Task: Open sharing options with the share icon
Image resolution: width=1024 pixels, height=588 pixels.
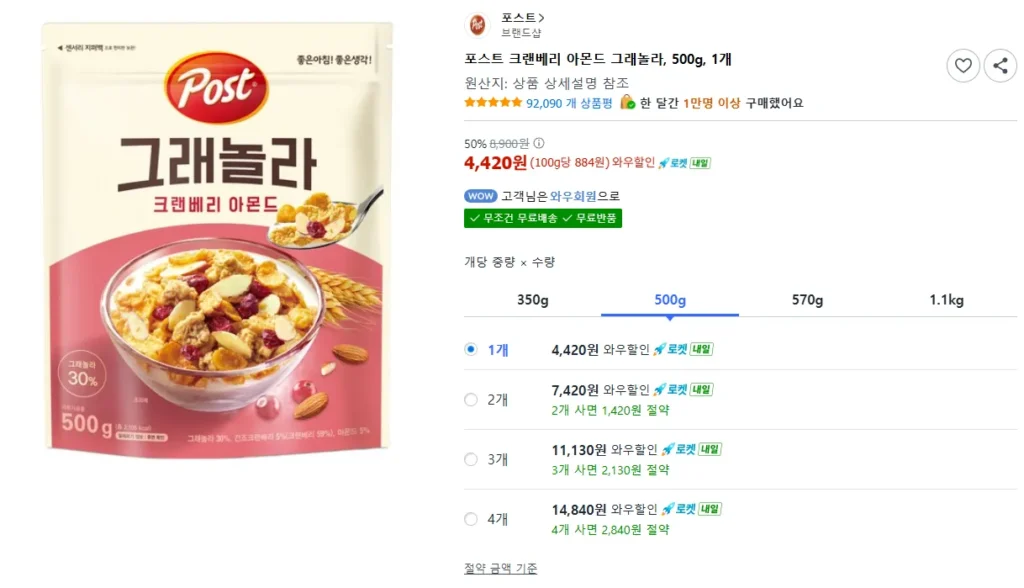Action: [1000, 65]
